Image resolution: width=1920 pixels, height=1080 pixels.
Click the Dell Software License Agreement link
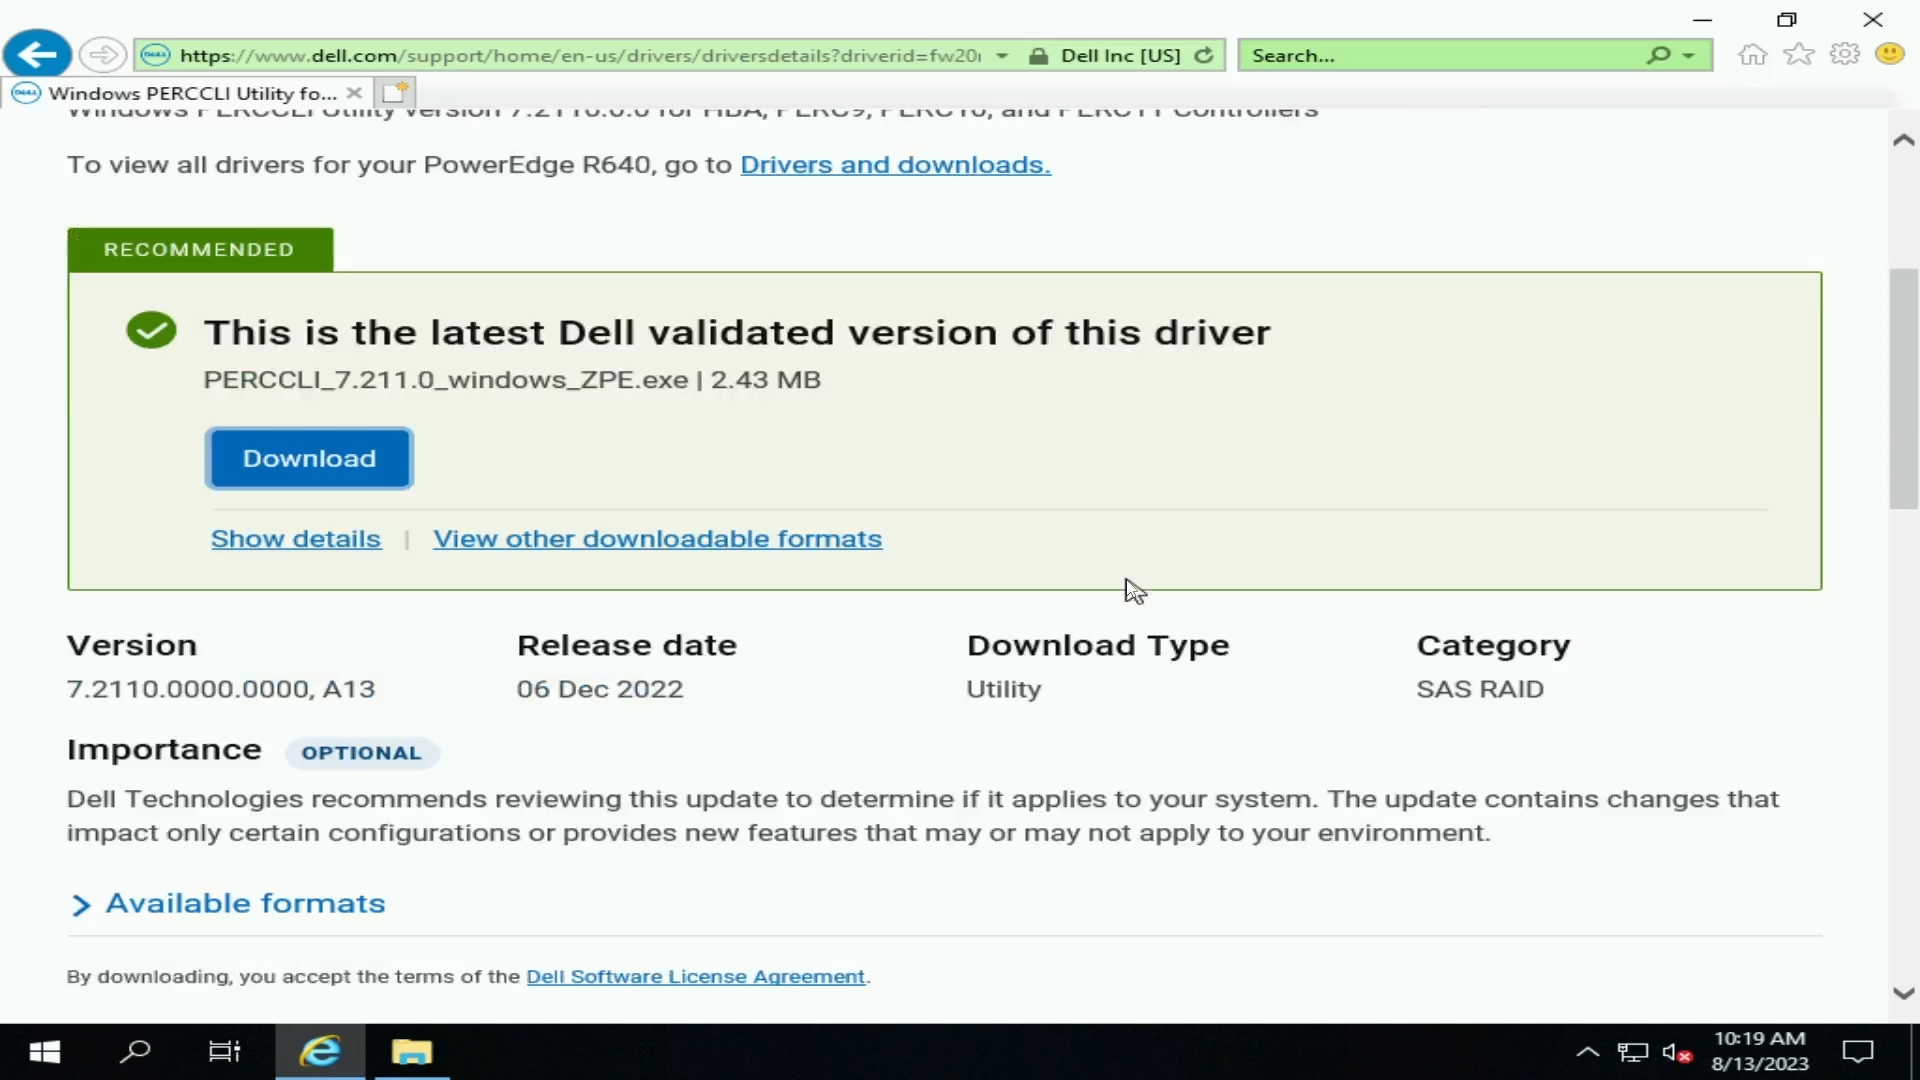695,976
